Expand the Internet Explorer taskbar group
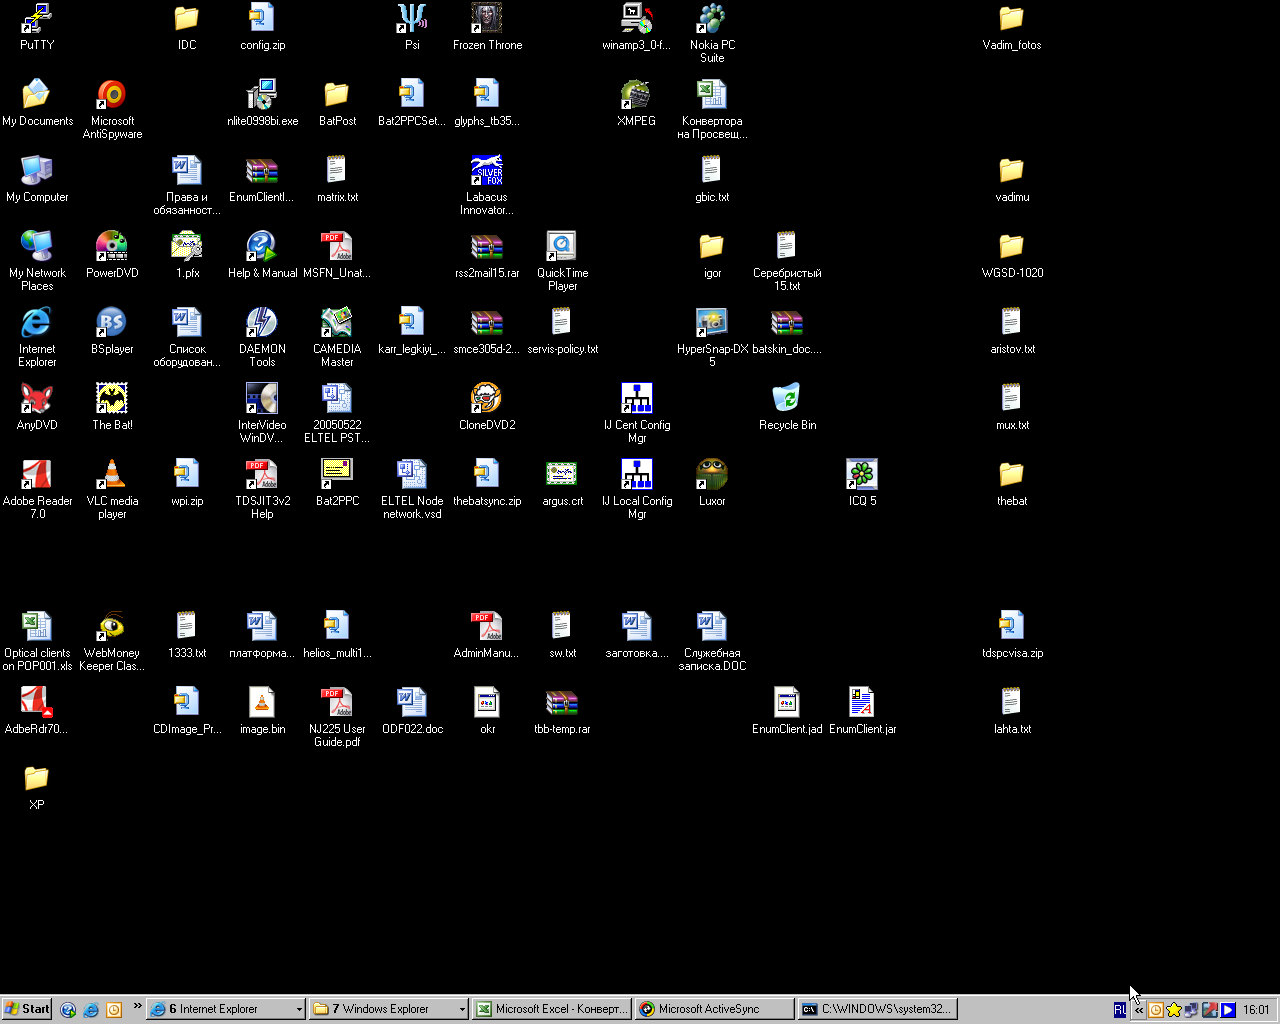This screenshot has height=1024, width=1280. [x=225, y=1010]
